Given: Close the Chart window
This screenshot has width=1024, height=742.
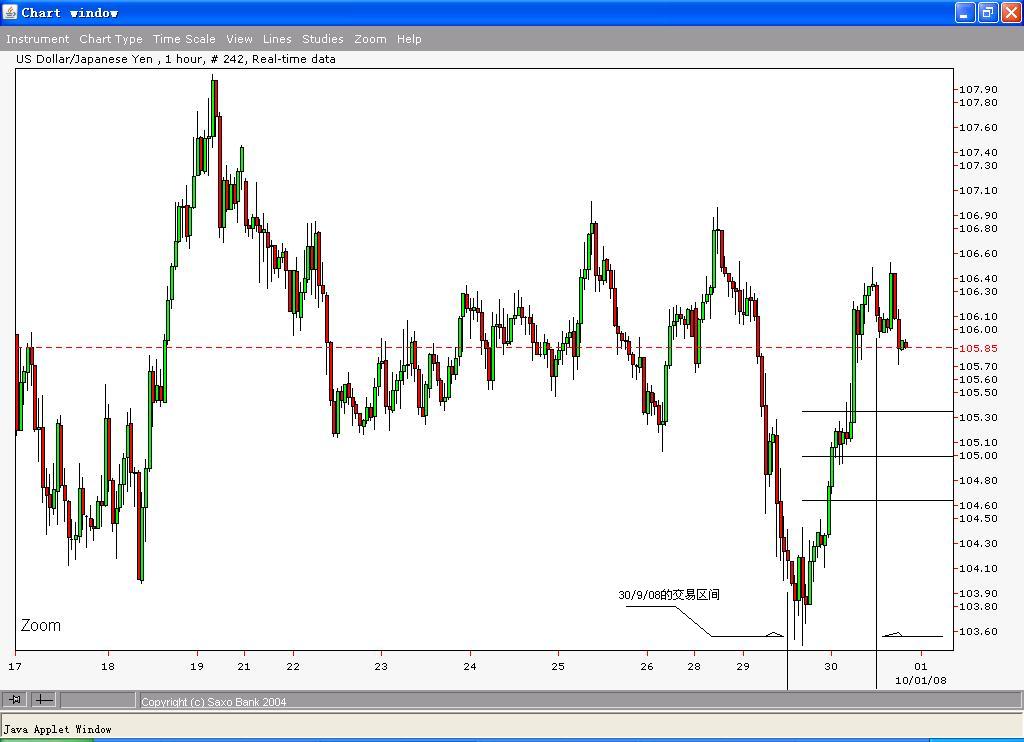Looking at the screenshot, I should (x=1011, y=12).
